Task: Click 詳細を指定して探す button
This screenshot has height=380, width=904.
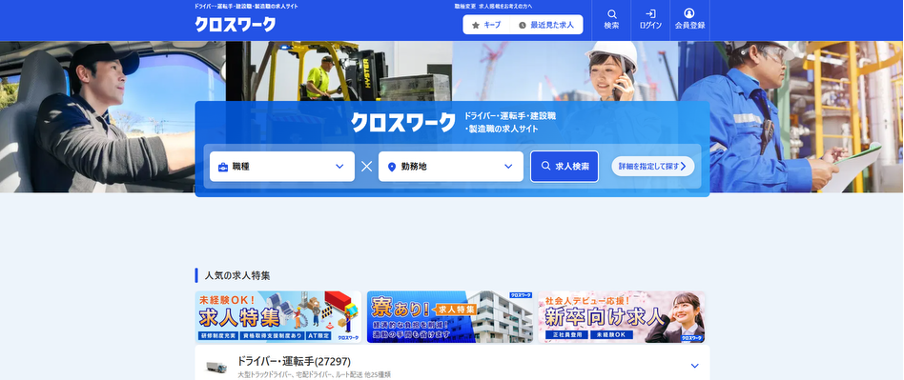Action: [x=653, y=167]
